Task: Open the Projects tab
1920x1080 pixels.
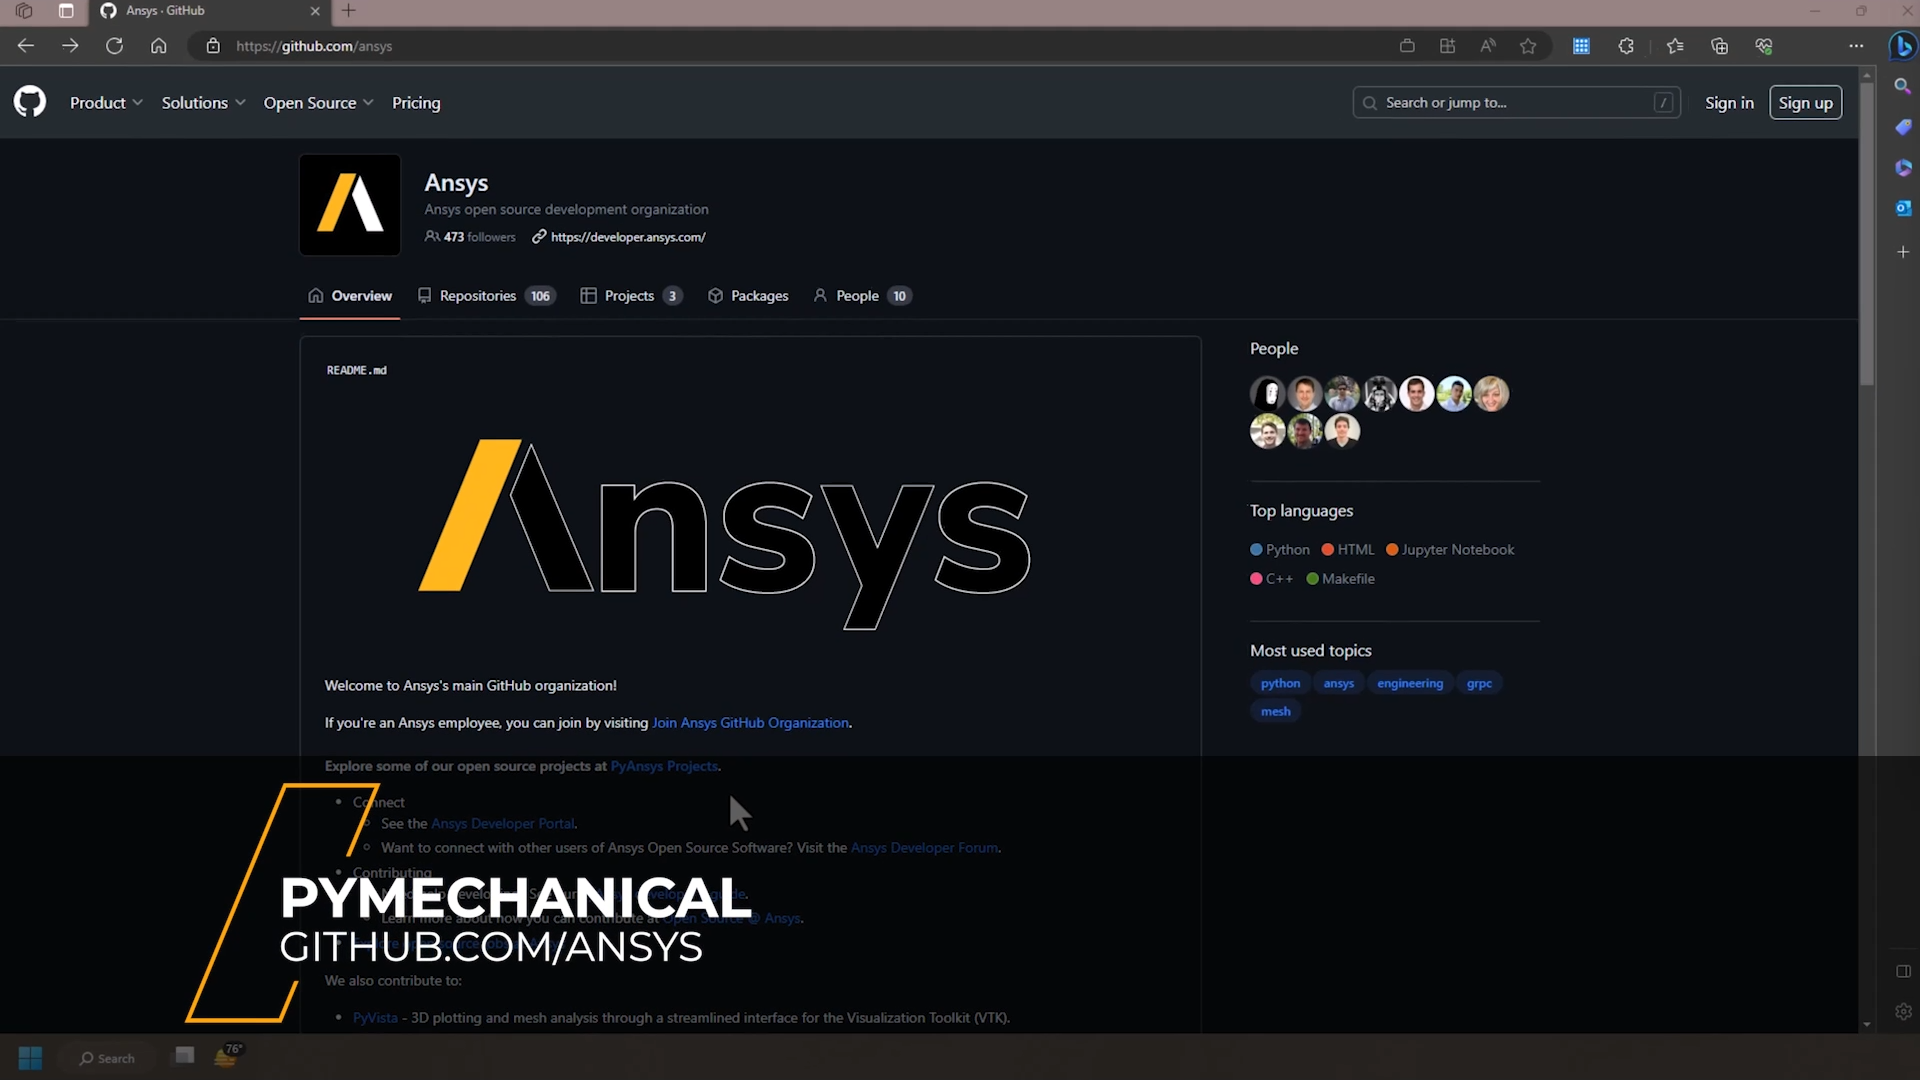Action: 630,296
